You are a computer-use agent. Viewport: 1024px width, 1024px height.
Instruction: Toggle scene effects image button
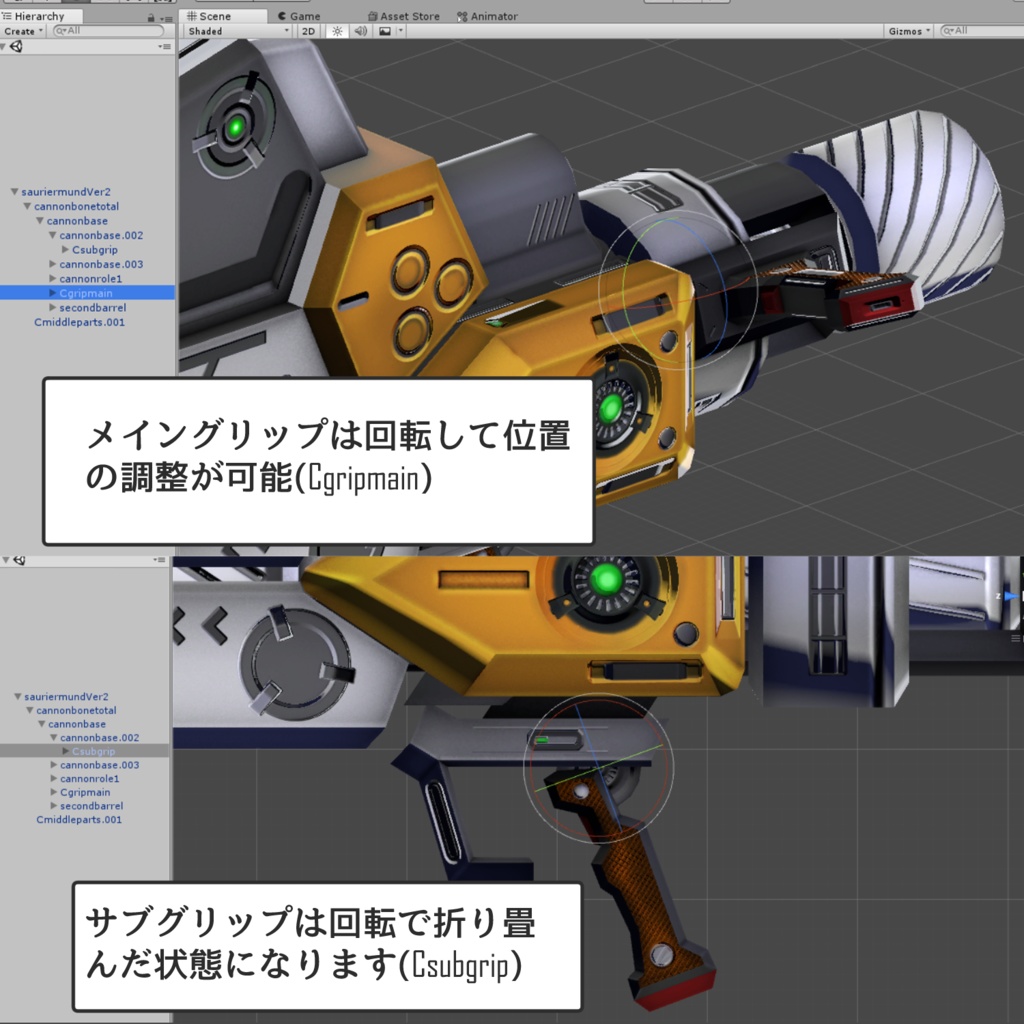pyautogui.click(x=385, y=31)
